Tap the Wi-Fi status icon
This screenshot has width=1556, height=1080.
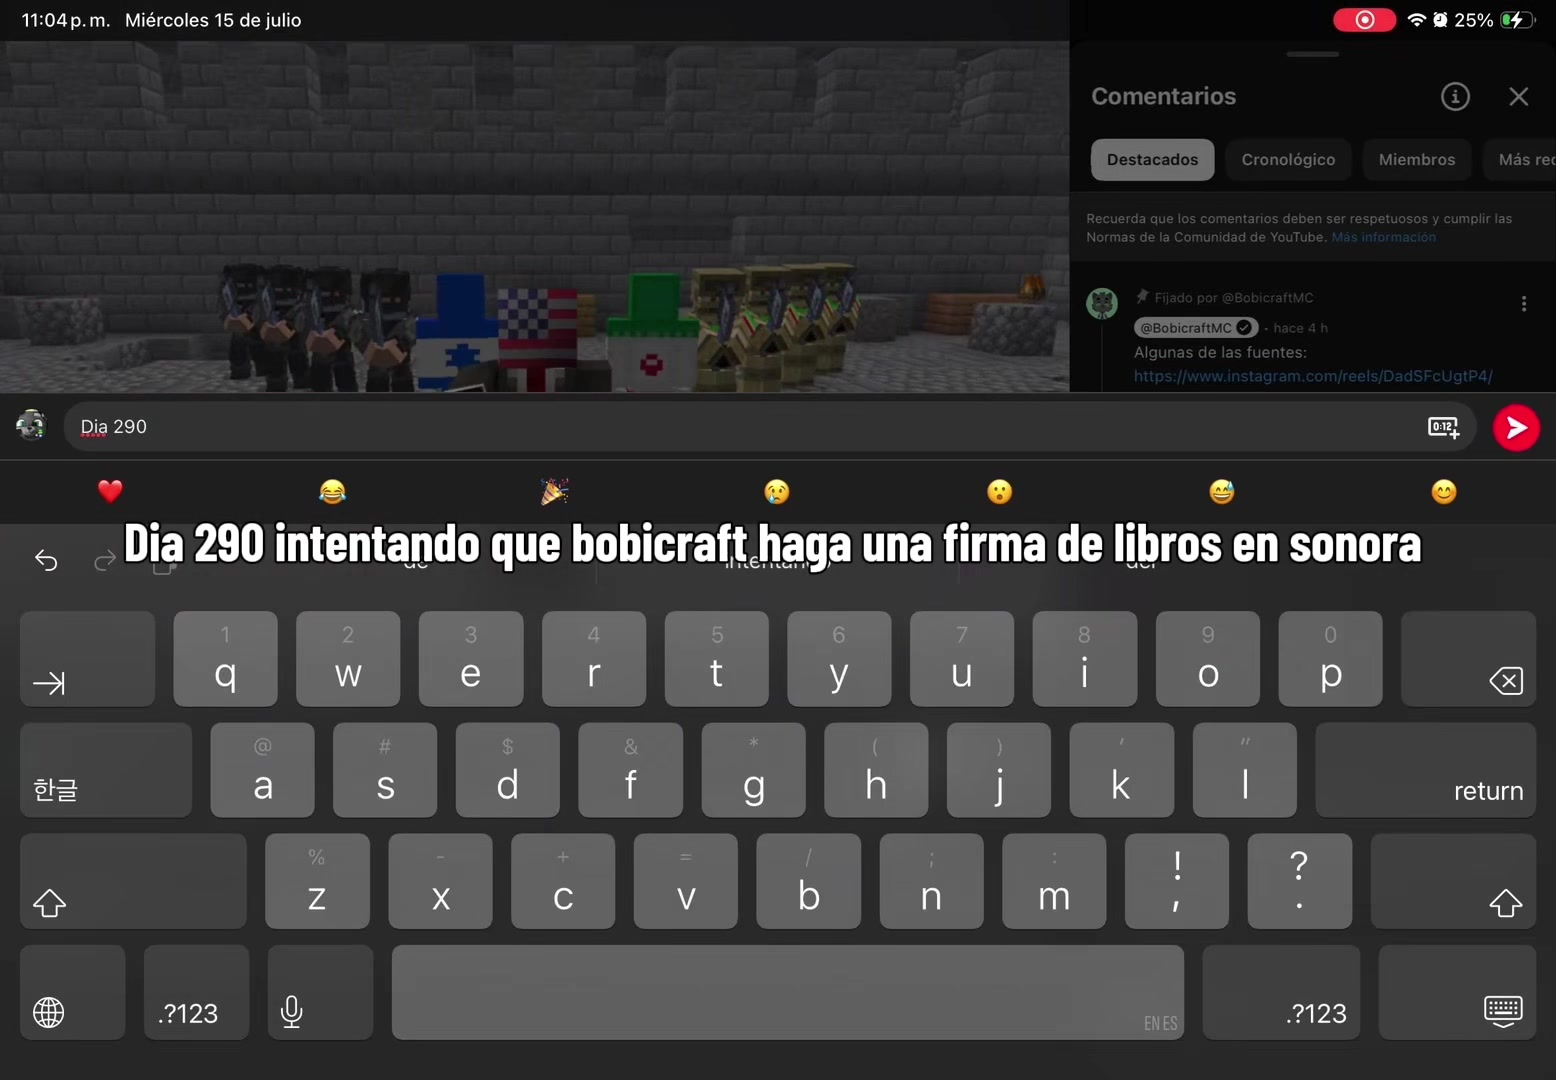pyautogui.click(x=1416, y=20)
